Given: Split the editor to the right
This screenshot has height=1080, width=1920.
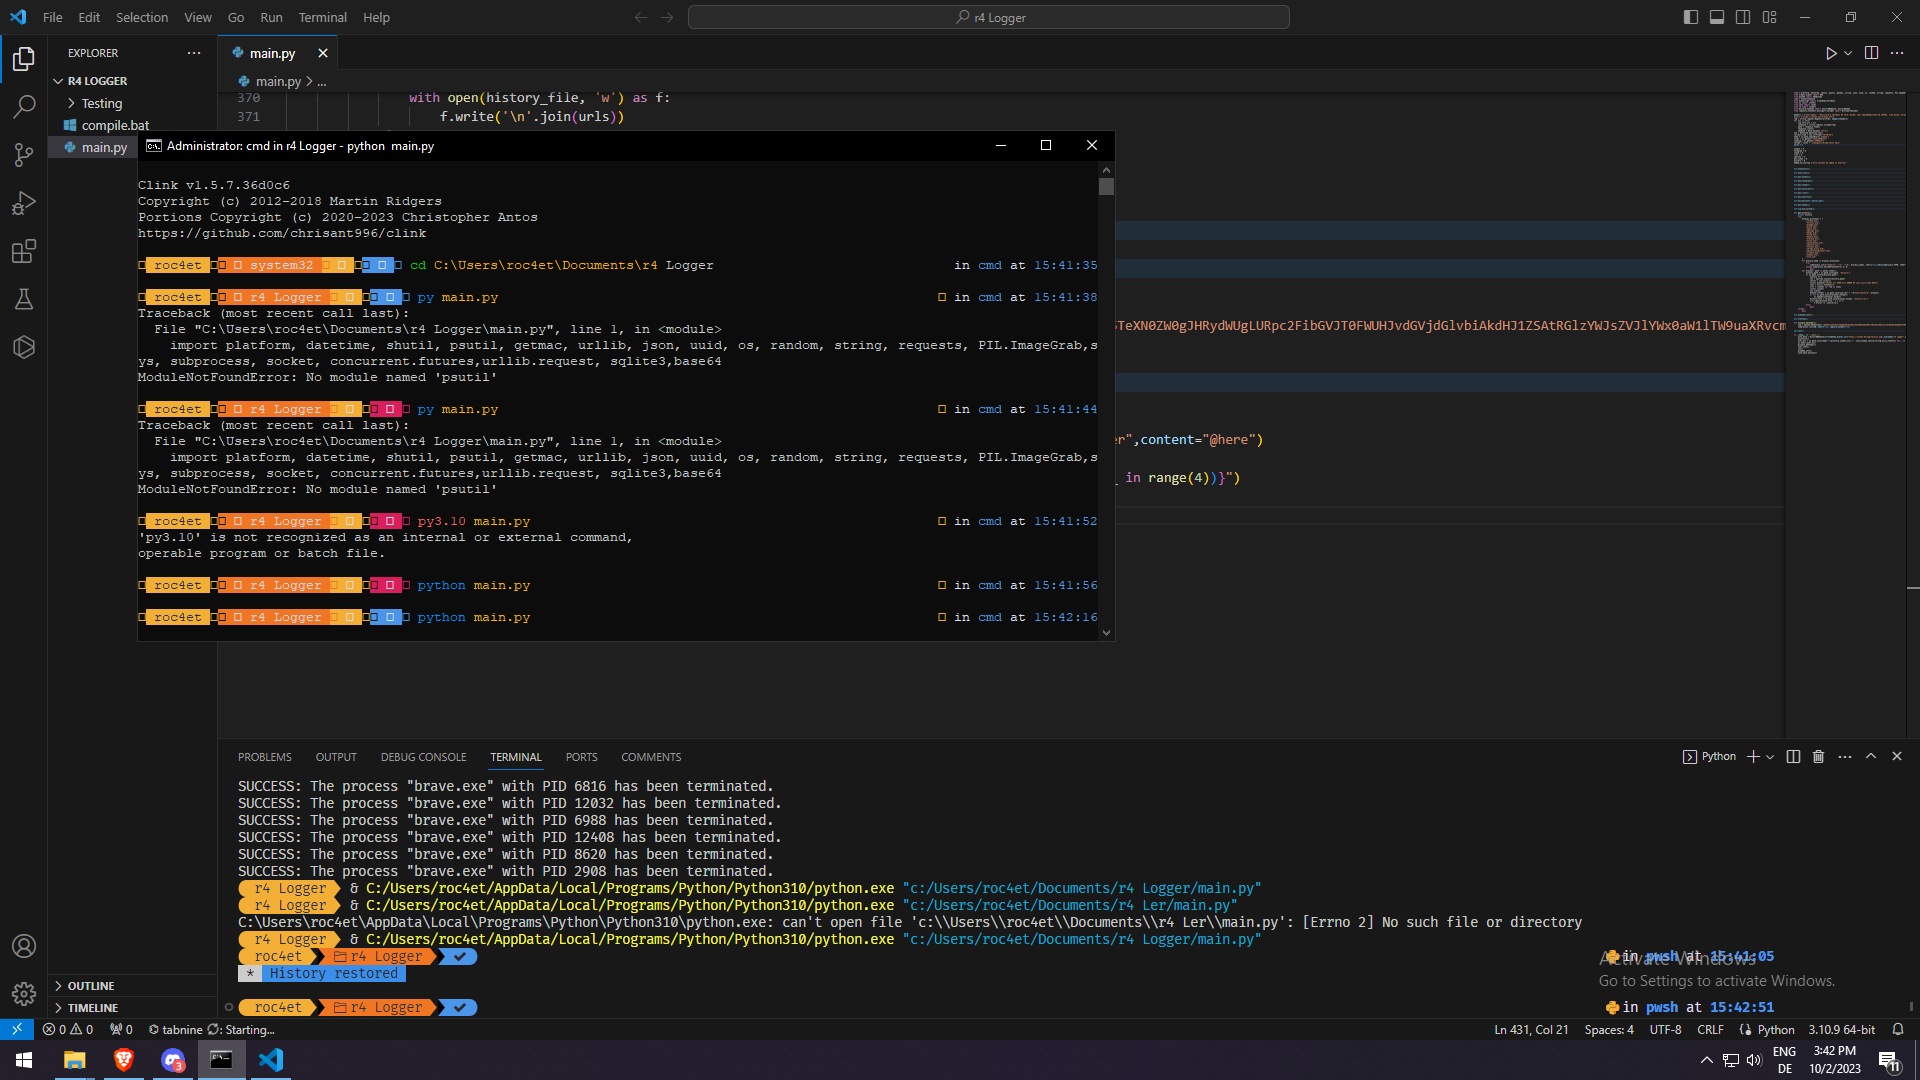Looking at the screenshot, I should (1871, 53).
